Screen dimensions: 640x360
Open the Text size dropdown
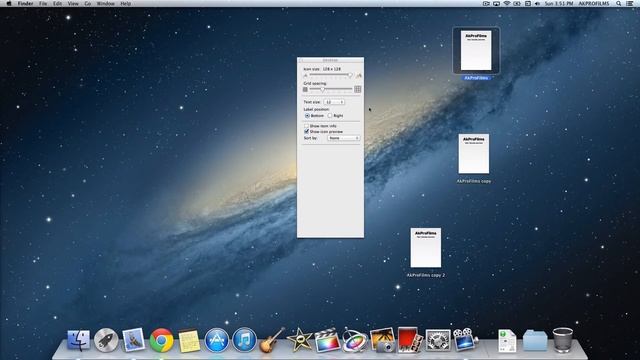(x=334, y=102)
